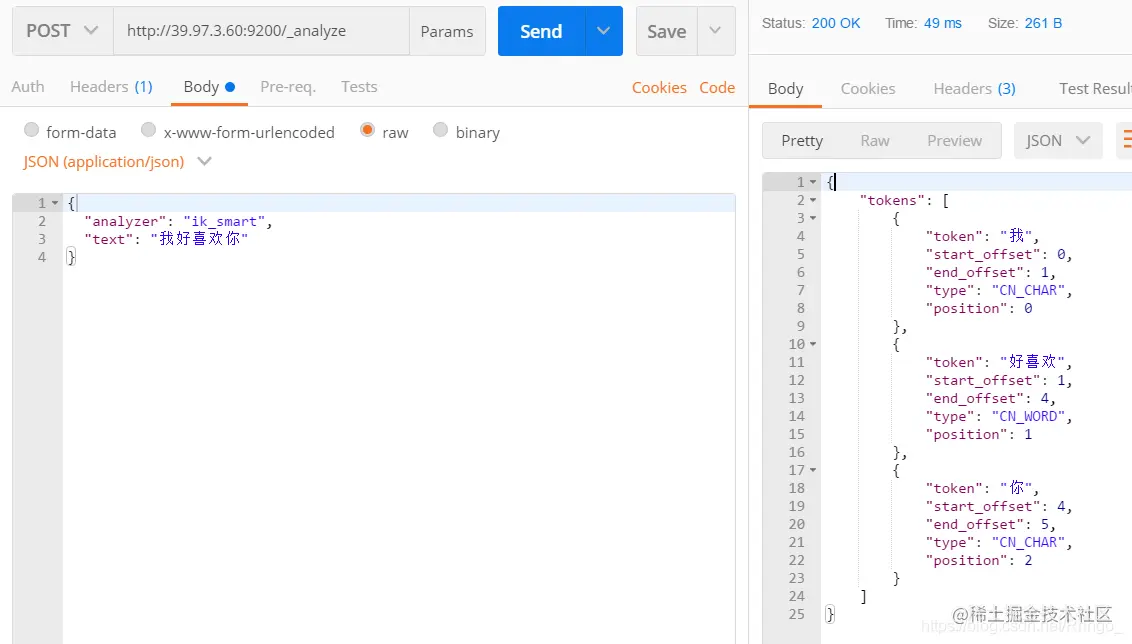Viewport: 1132px width, 644px height.
Task: Click the 49 ms time value
Action: pos(943,23)
